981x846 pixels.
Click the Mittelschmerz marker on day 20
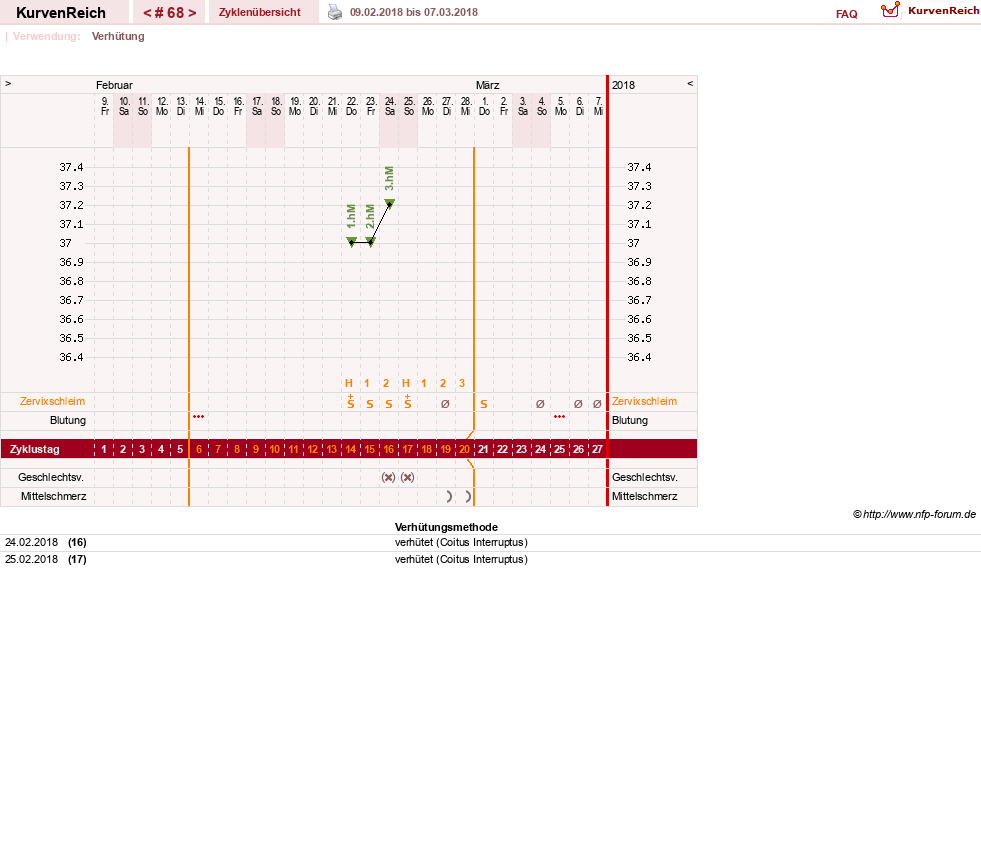pos(468,496)
